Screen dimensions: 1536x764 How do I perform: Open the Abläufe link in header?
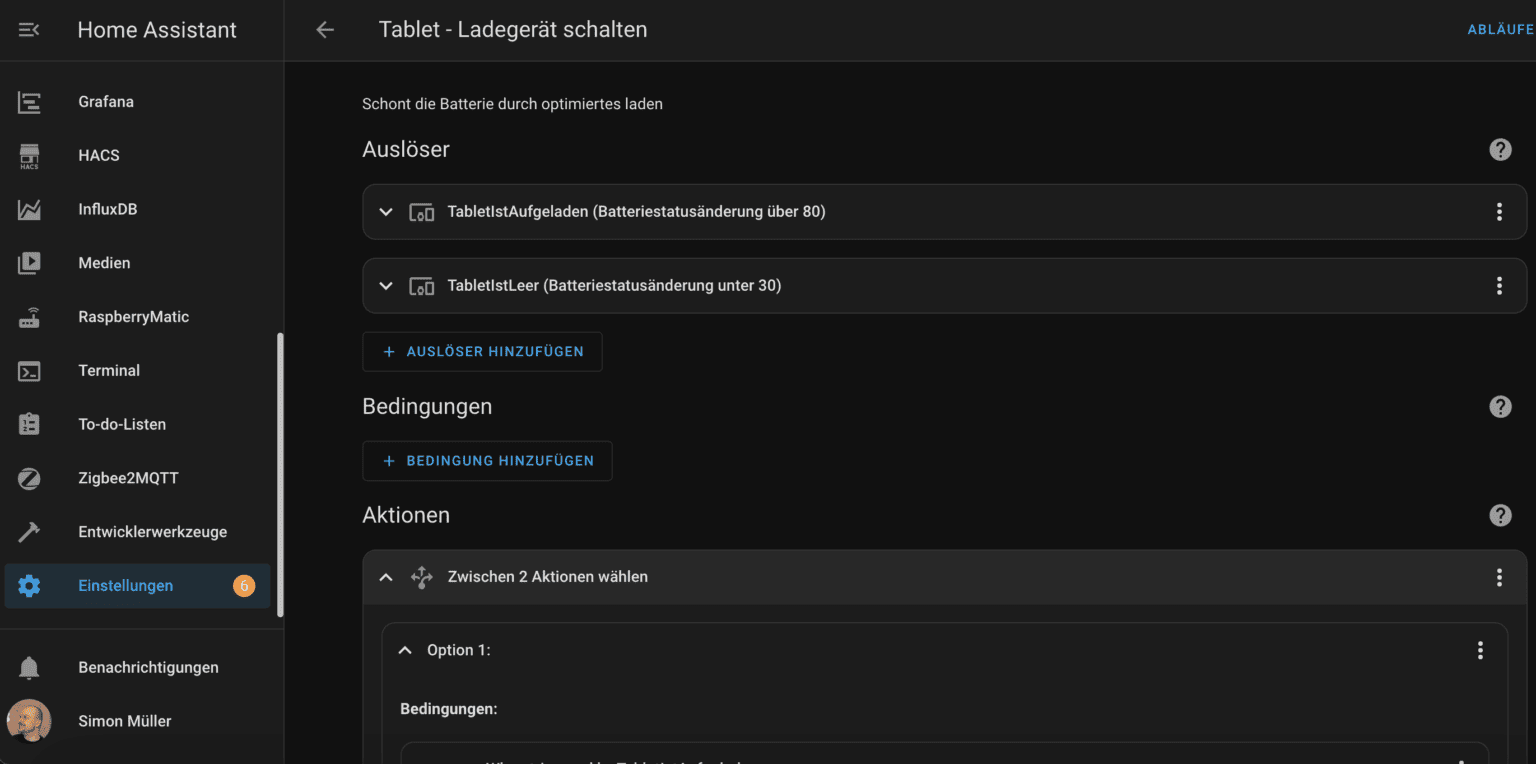point(1501,30)
